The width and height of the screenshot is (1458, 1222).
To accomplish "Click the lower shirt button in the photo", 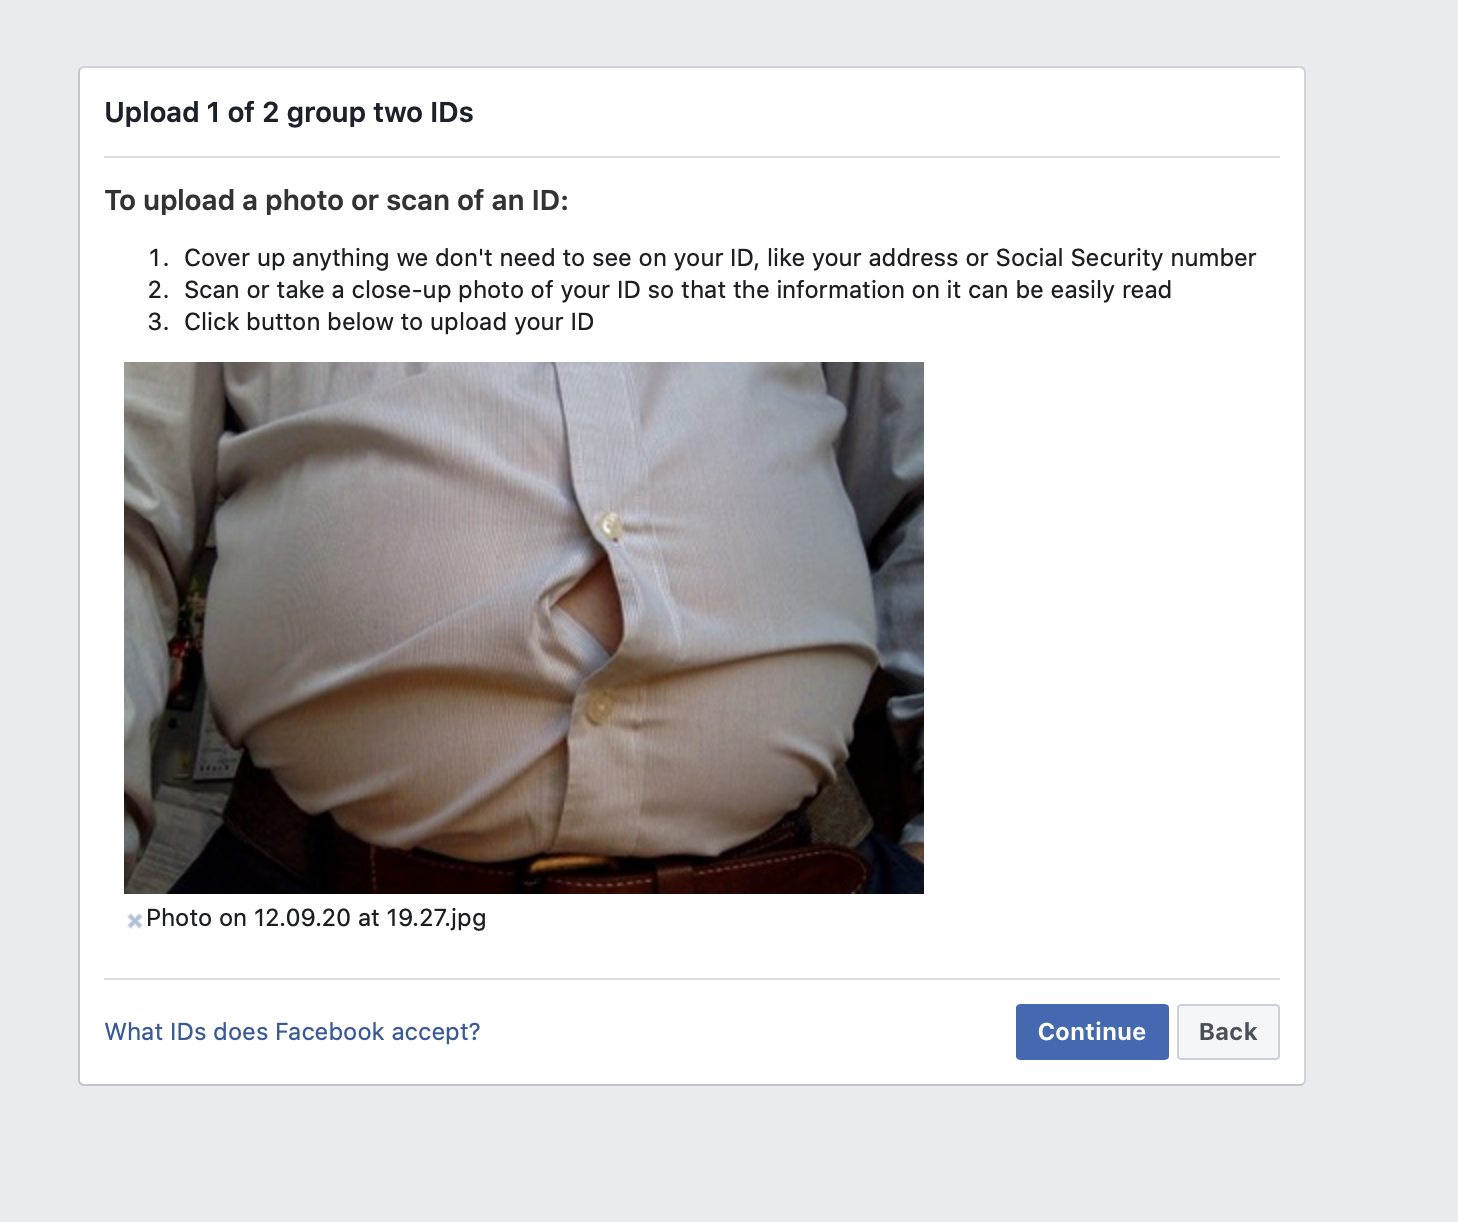I will (599, 707).
